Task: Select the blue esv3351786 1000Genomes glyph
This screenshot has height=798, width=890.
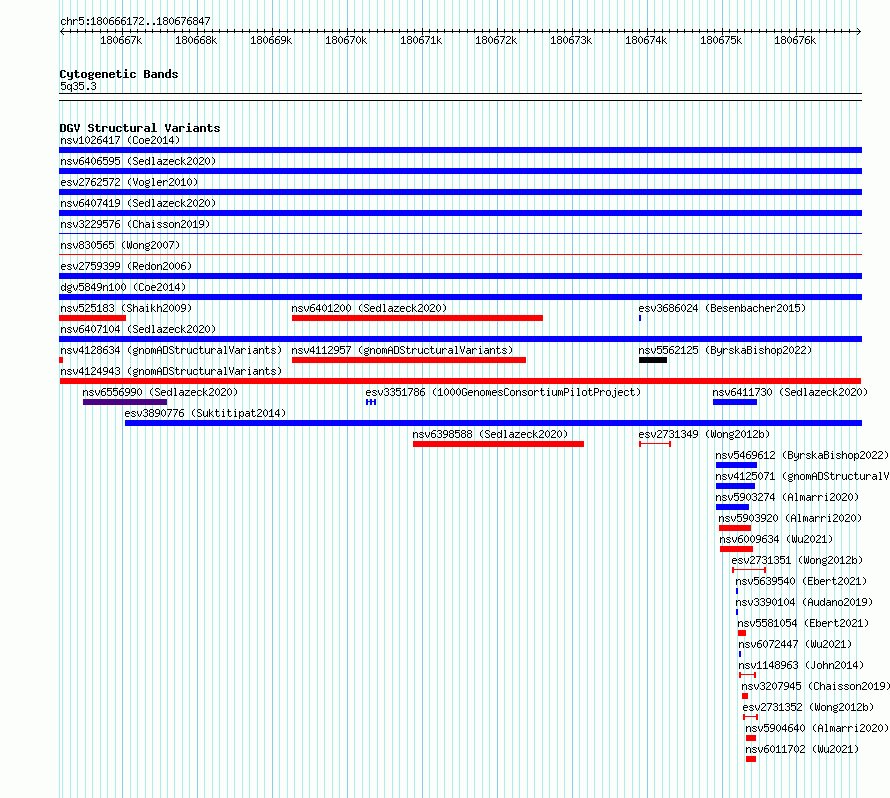Action: pyautogui.click(x=371, y=402)
